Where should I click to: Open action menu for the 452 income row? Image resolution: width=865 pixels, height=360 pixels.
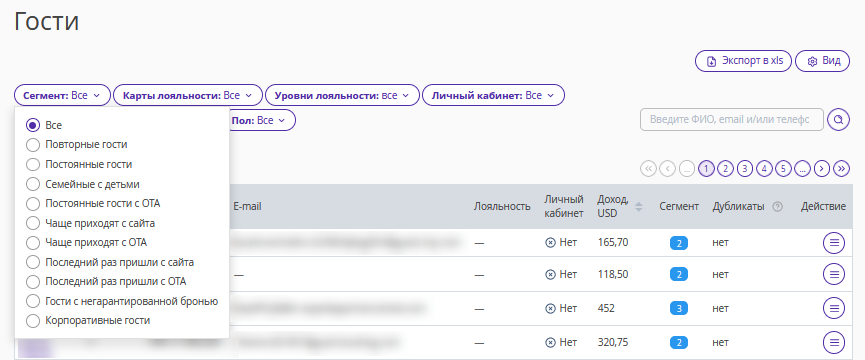834,308
